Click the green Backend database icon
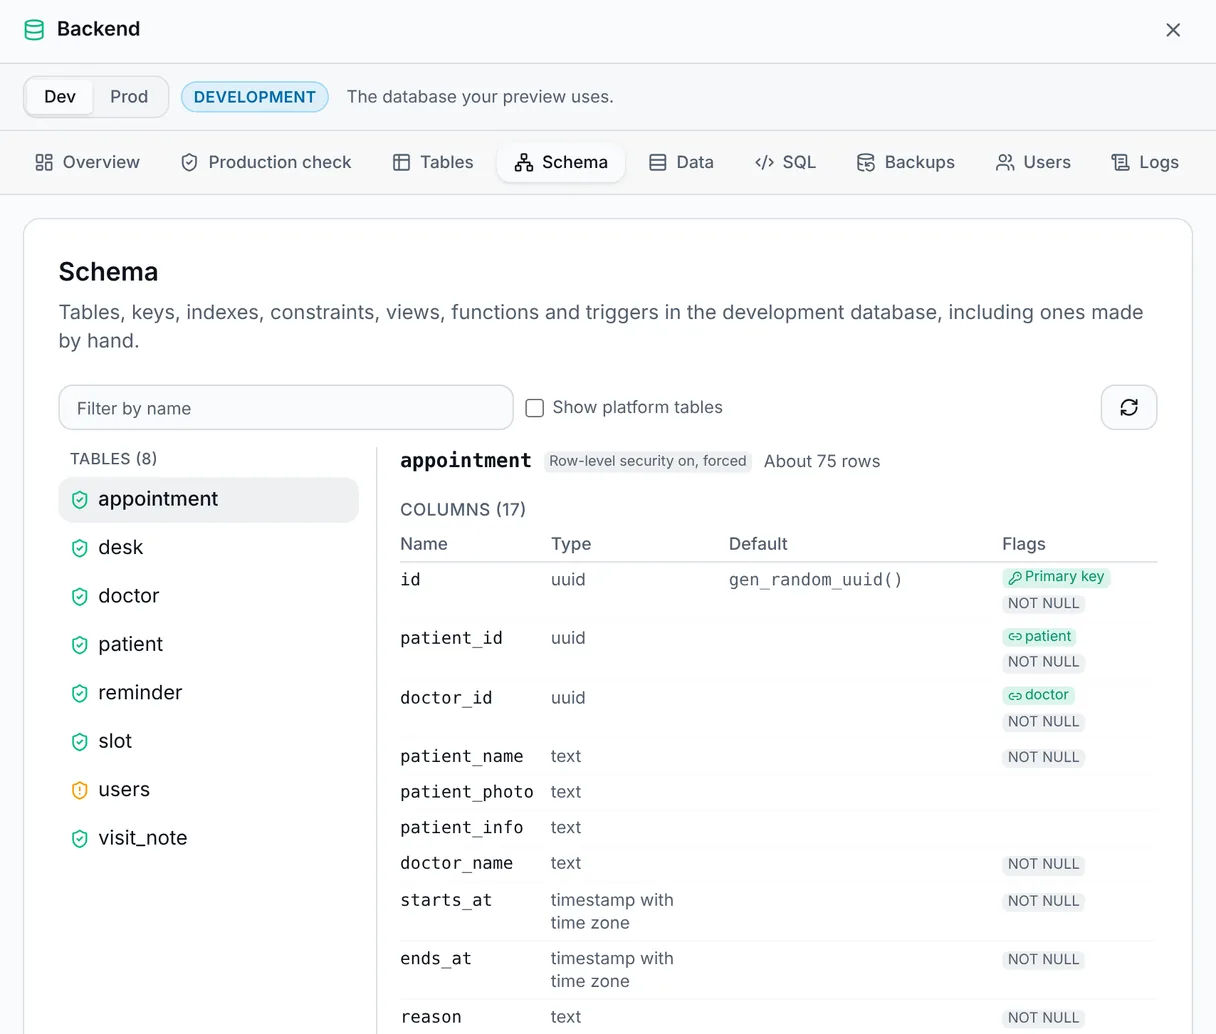Image resolution: width=1216 pixels, height=1034 pixels. tap(34, 30)
